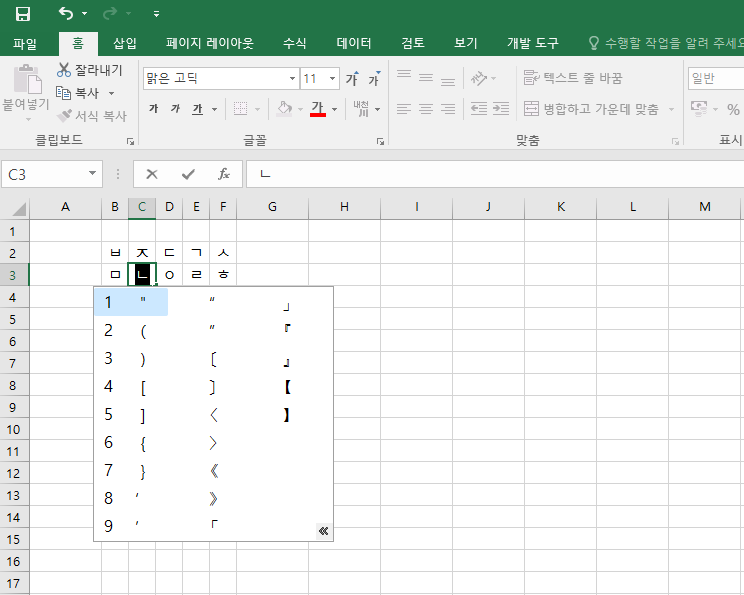The image size is (744, 595).
Task: Choose candidate 2 ( in IME list
Action: [x=131, y=331]
